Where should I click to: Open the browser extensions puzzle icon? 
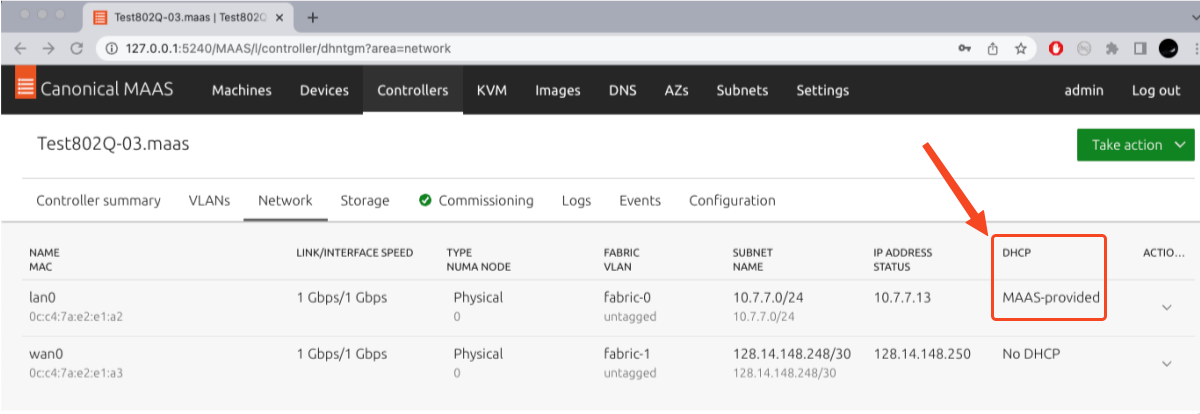(x=1111, y=48)
